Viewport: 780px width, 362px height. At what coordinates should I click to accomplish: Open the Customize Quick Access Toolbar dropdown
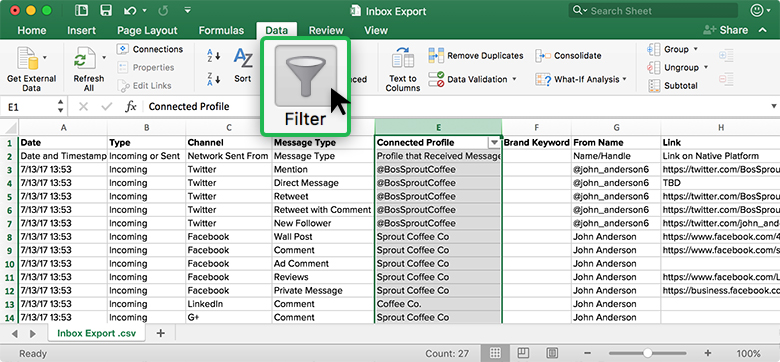point(188,10)
